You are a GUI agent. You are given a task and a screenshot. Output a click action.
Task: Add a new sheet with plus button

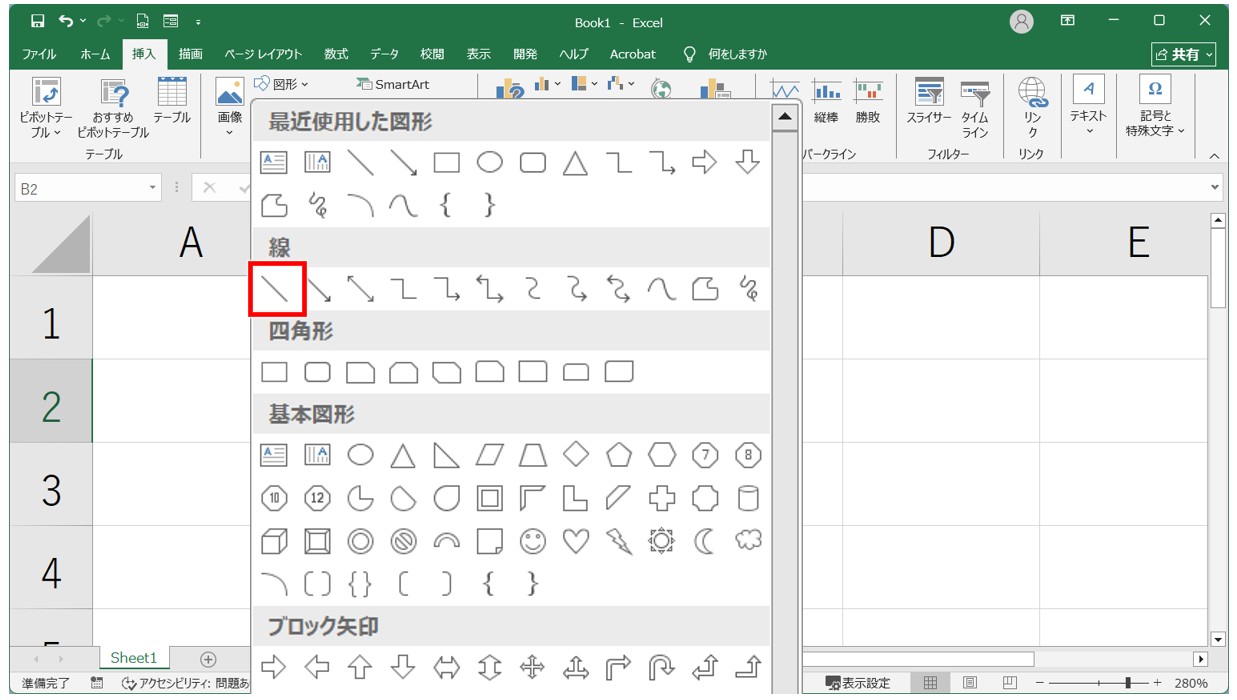pyautogui.click(x=208, y=658)
